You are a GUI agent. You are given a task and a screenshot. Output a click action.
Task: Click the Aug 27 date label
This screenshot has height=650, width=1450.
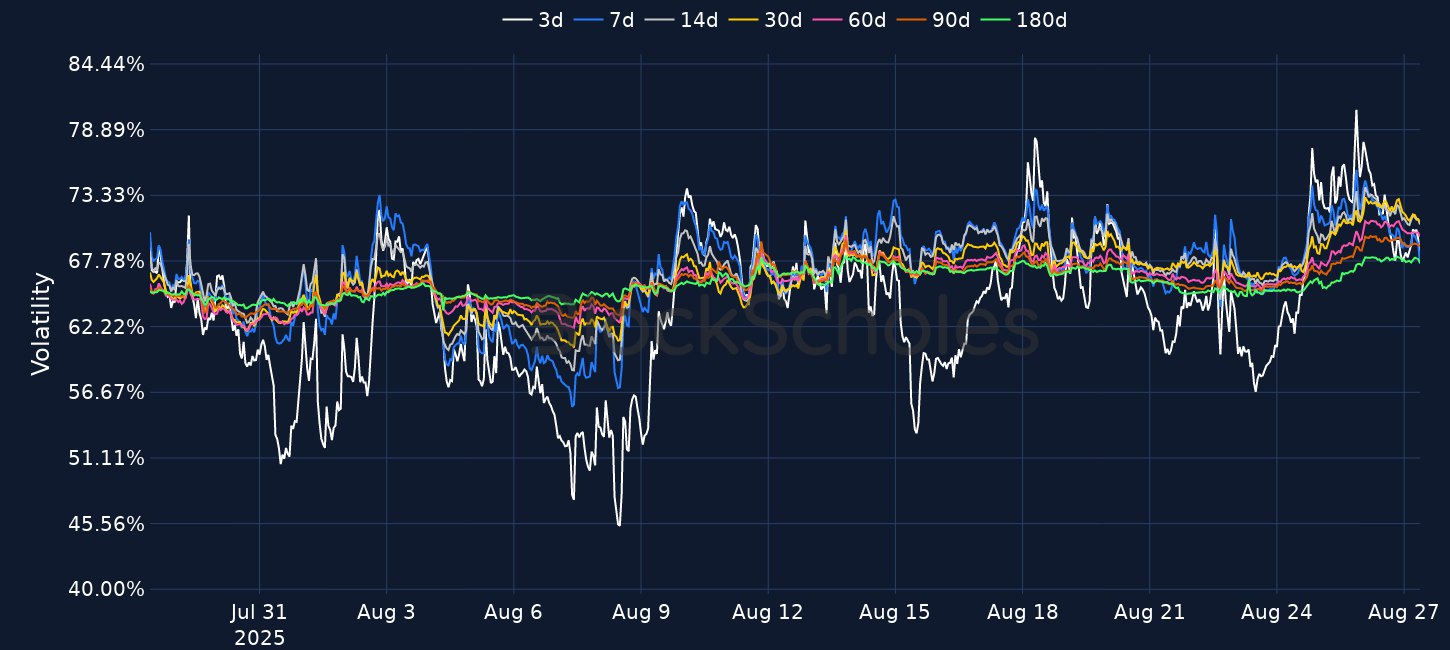pyautogui.click(x=1403, y=612)
